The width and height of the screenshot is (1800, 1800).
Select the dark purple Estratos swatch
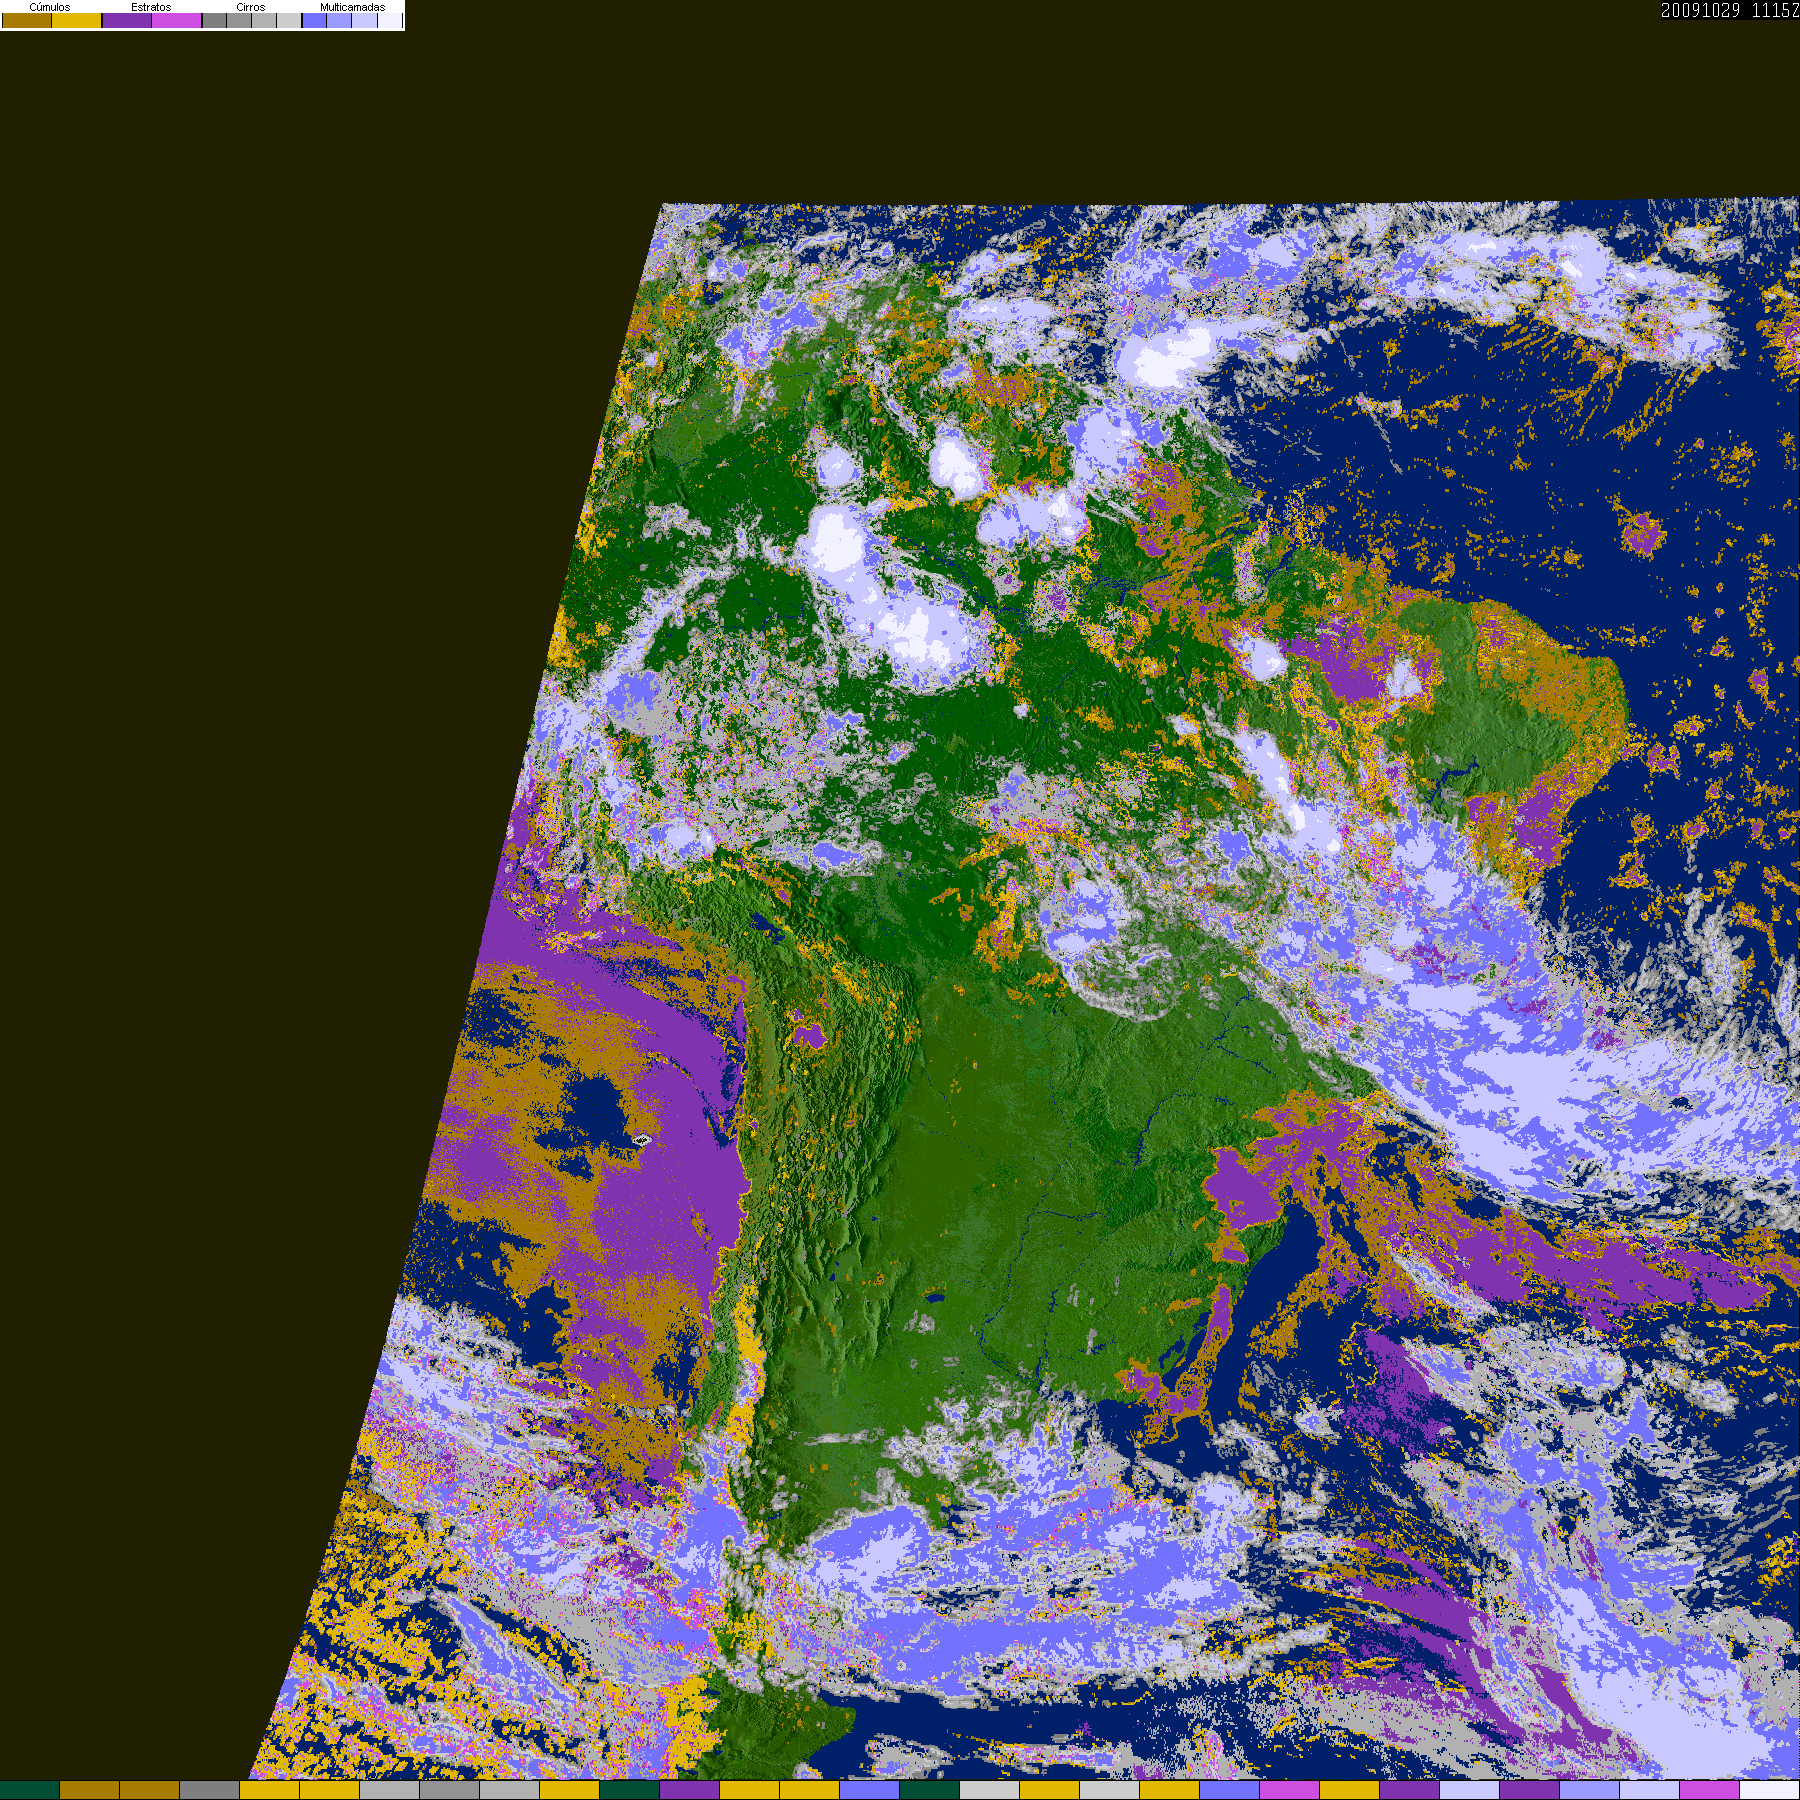[127, 21]
